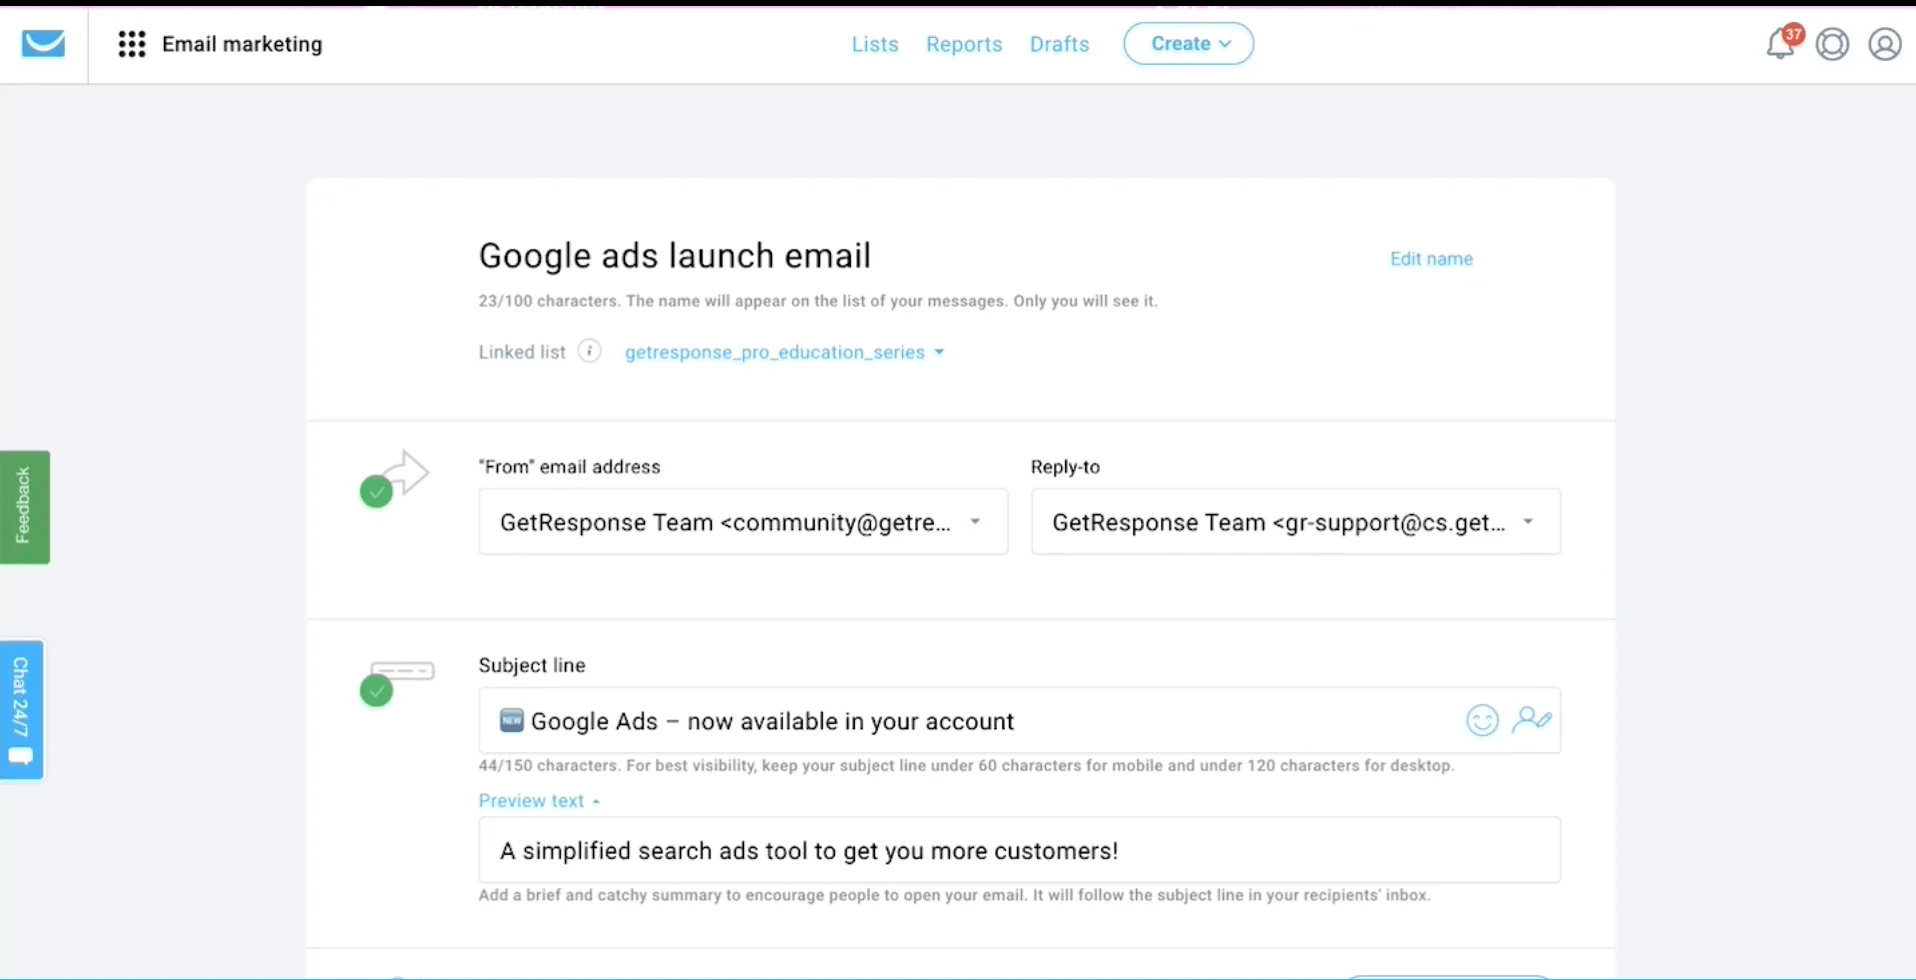Click the From address step arrow icon
Image resolution: width=1916 pixels, height=980 pixels.
point(394,478)
